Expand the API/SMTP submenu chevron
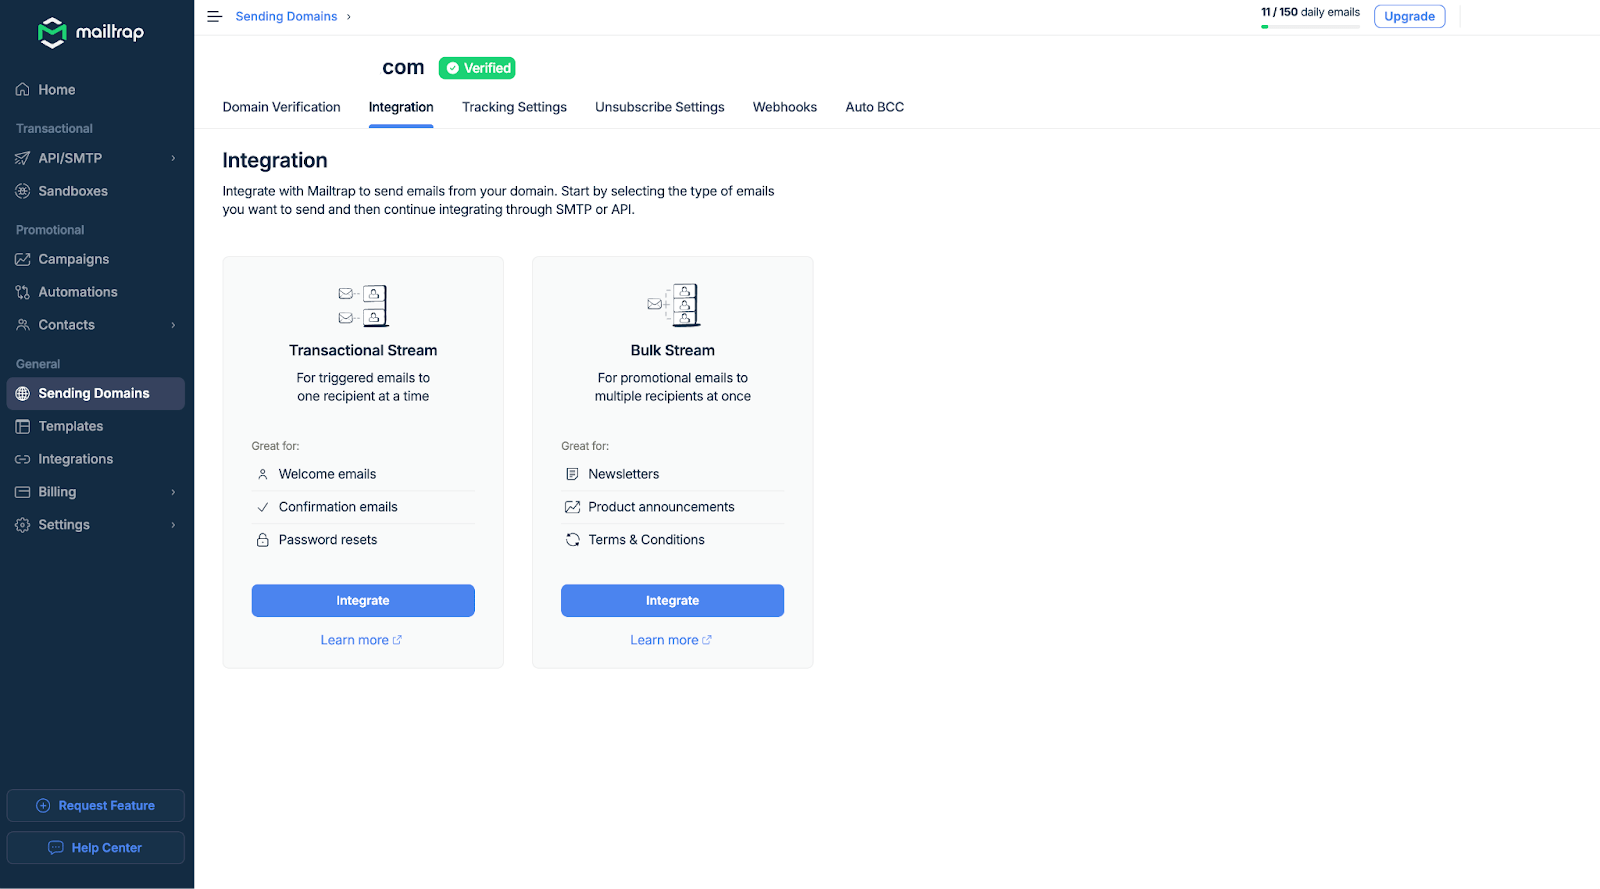This screenshot has height=889, width=1600. (173, 158)
